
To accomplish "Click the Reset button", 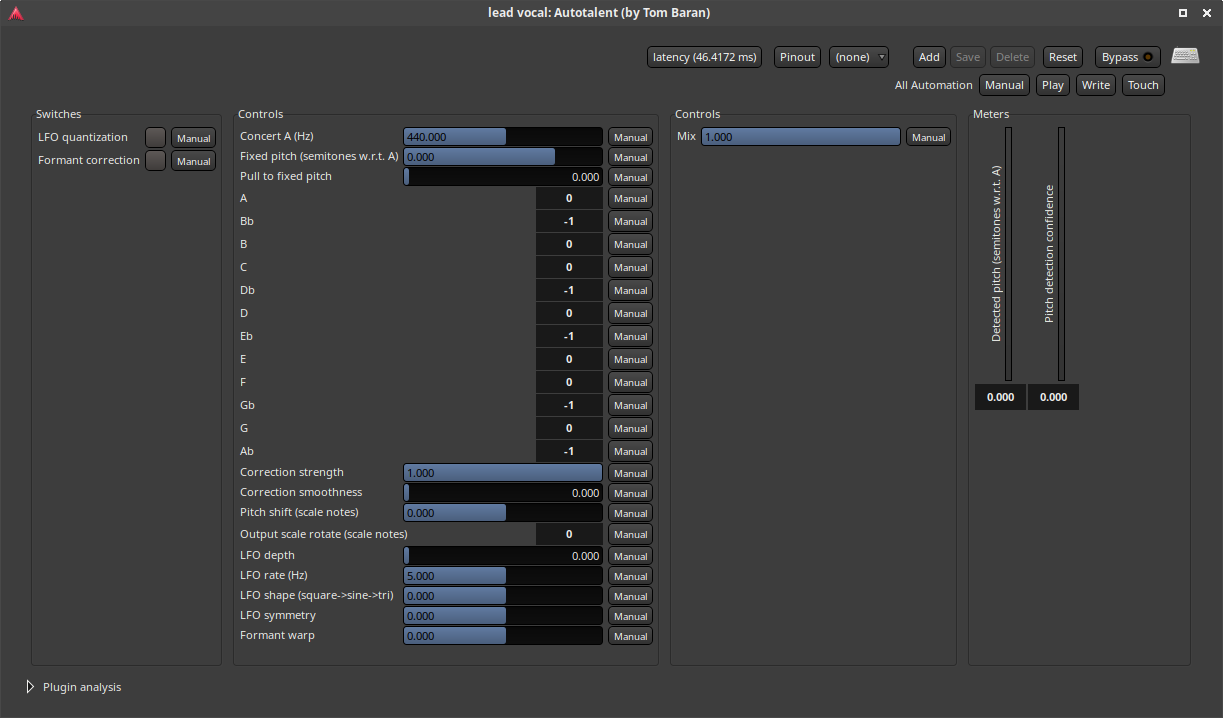I will click(x=1063, y=57).
